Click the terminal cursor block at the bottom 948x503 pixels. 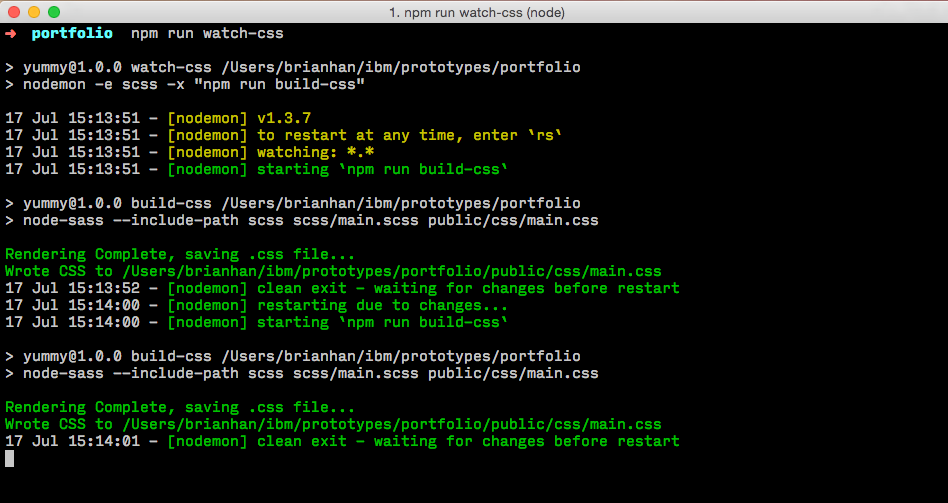coord(10,459)
